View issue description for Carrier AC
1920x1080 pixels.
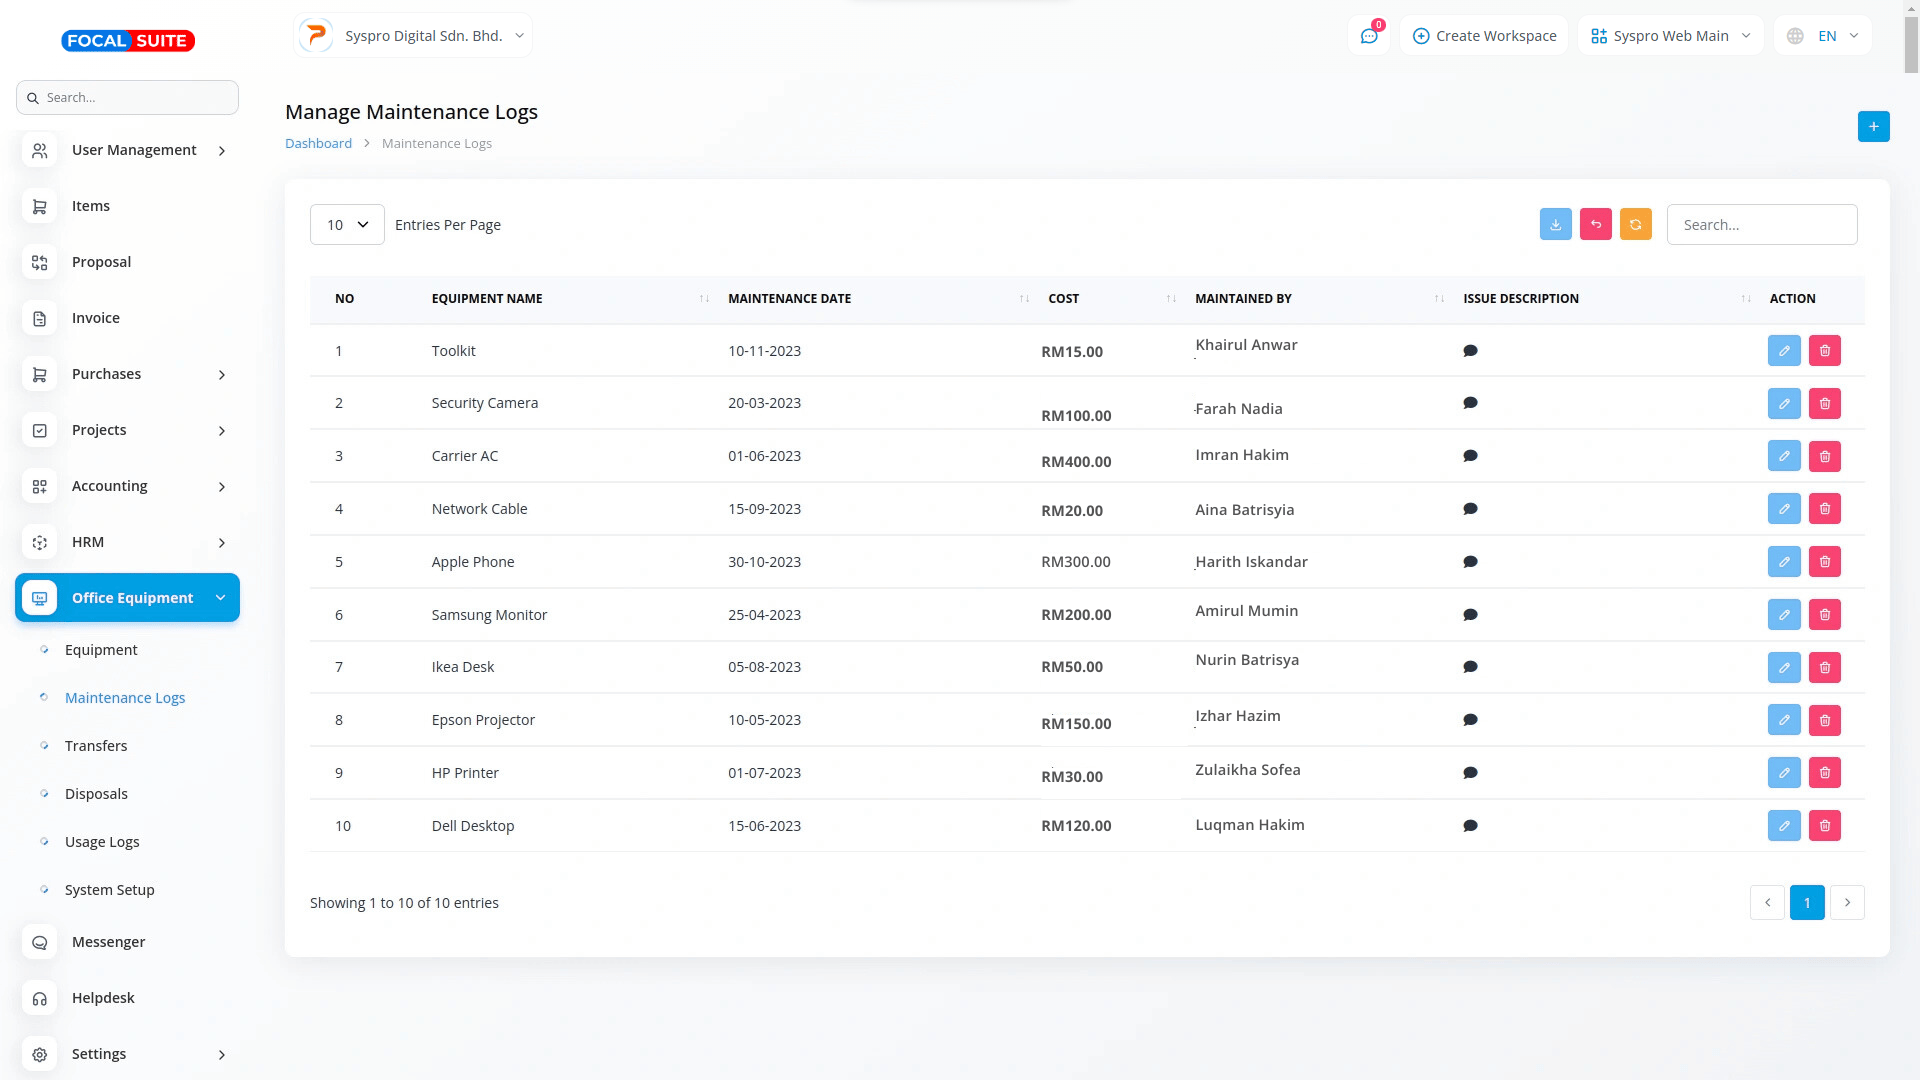coord(1470,456)
